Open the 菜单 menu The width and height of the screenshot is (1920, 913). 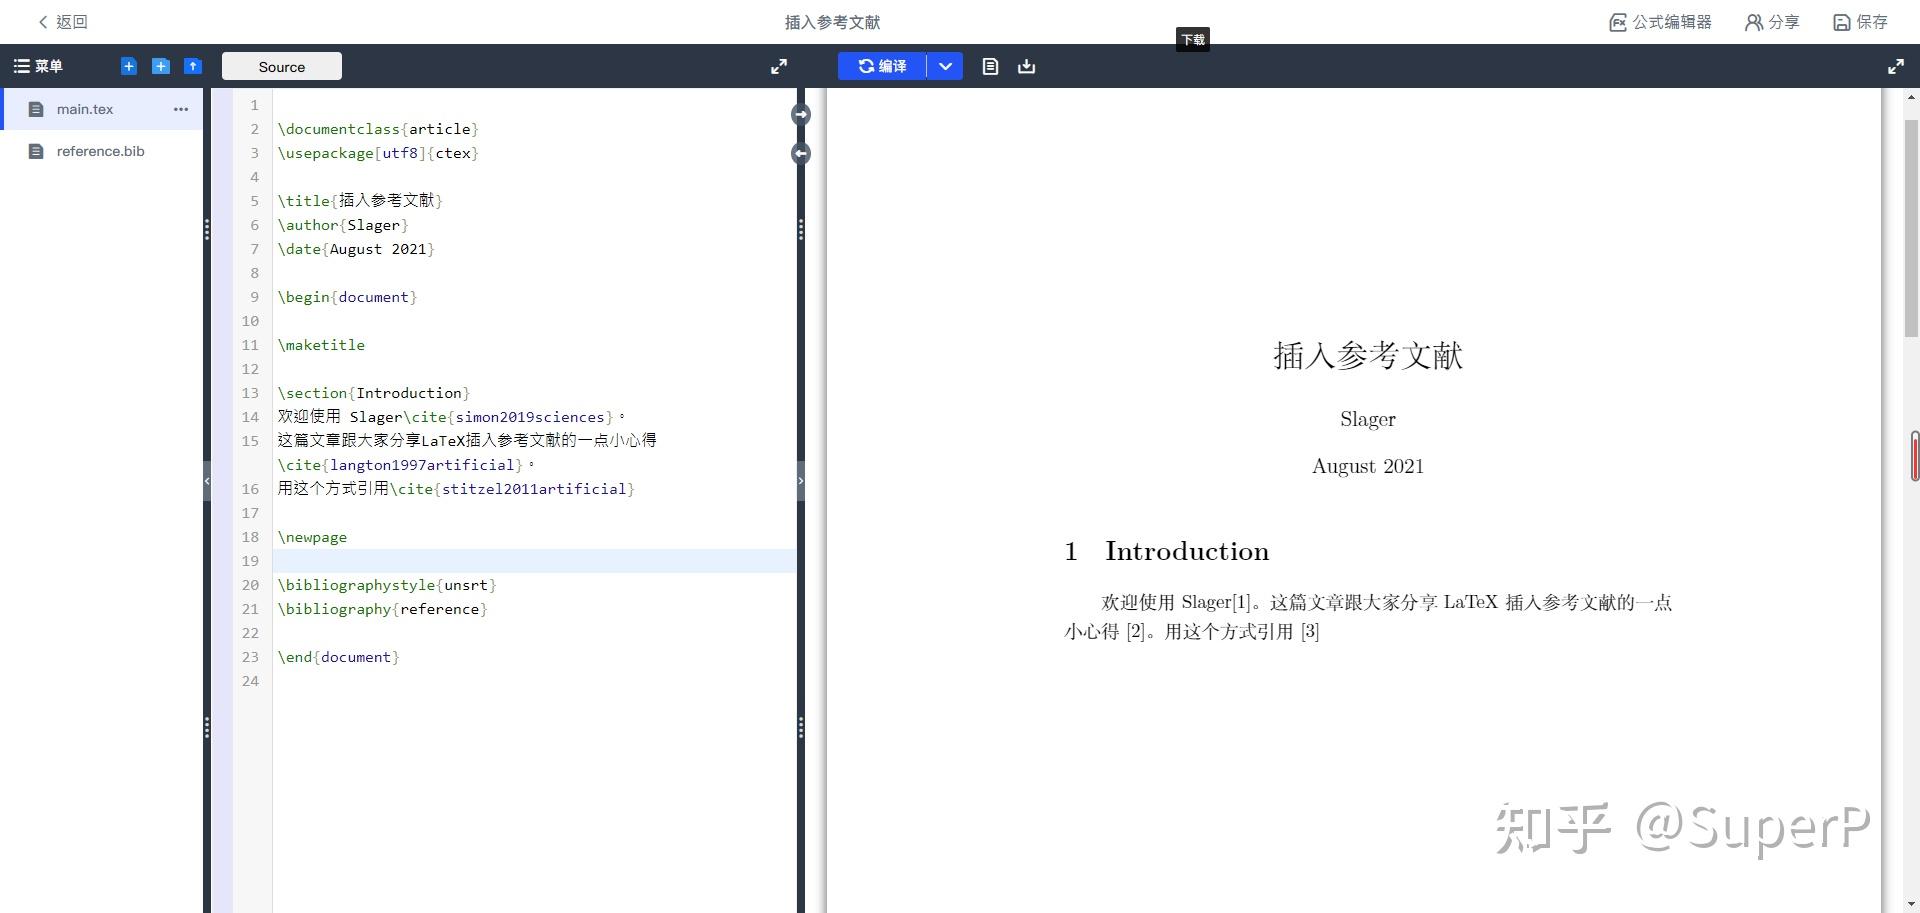[x=38, y=67]
